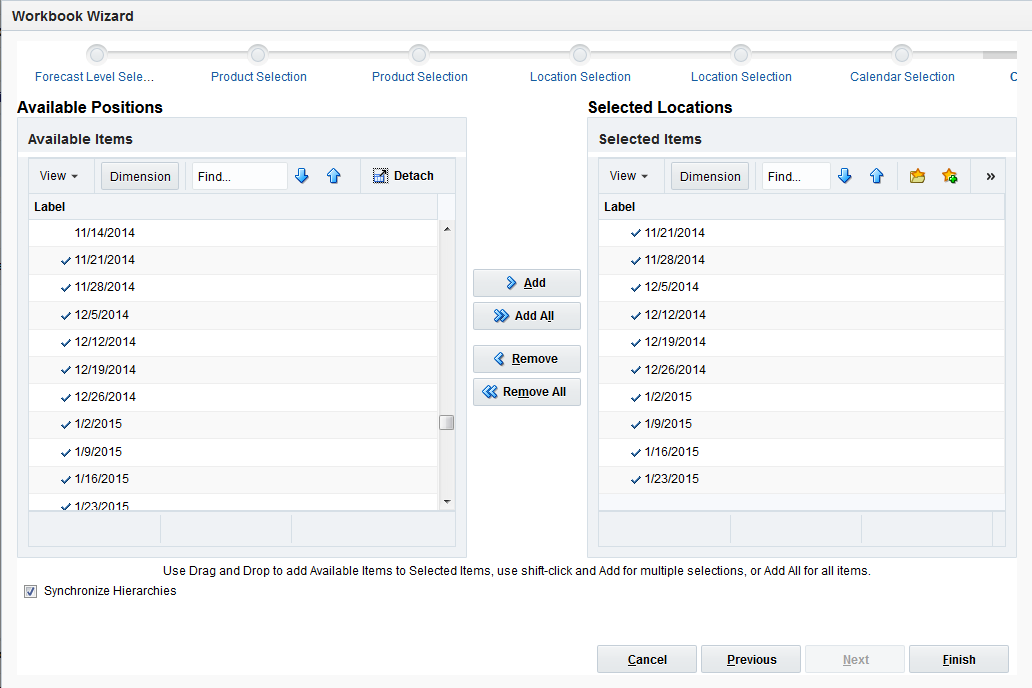This screenshot has width=1032, height=688.
Task: Click the train stop circle above Calendar Selection
Action: coord(902,54)
